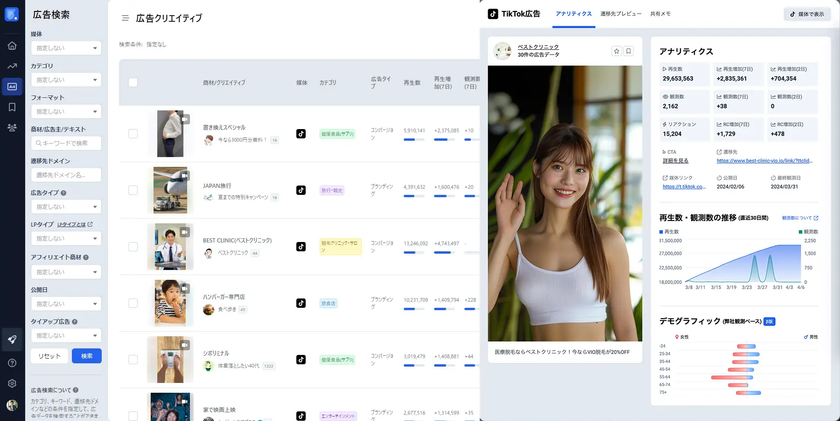This screenshot has width=840, height=421.
Task: Open the home icon in left sidebar
Action: coord(12,46)
